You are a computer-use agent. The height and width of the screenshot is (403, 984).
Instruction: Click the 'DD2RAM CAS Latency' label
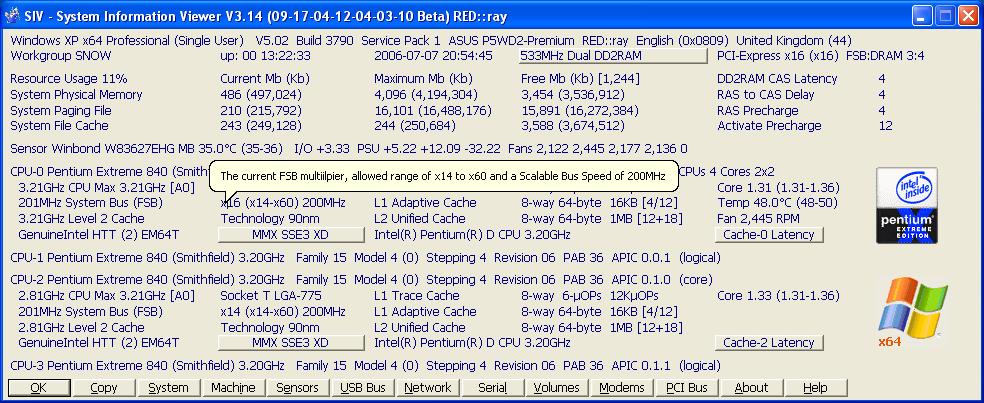777,79
